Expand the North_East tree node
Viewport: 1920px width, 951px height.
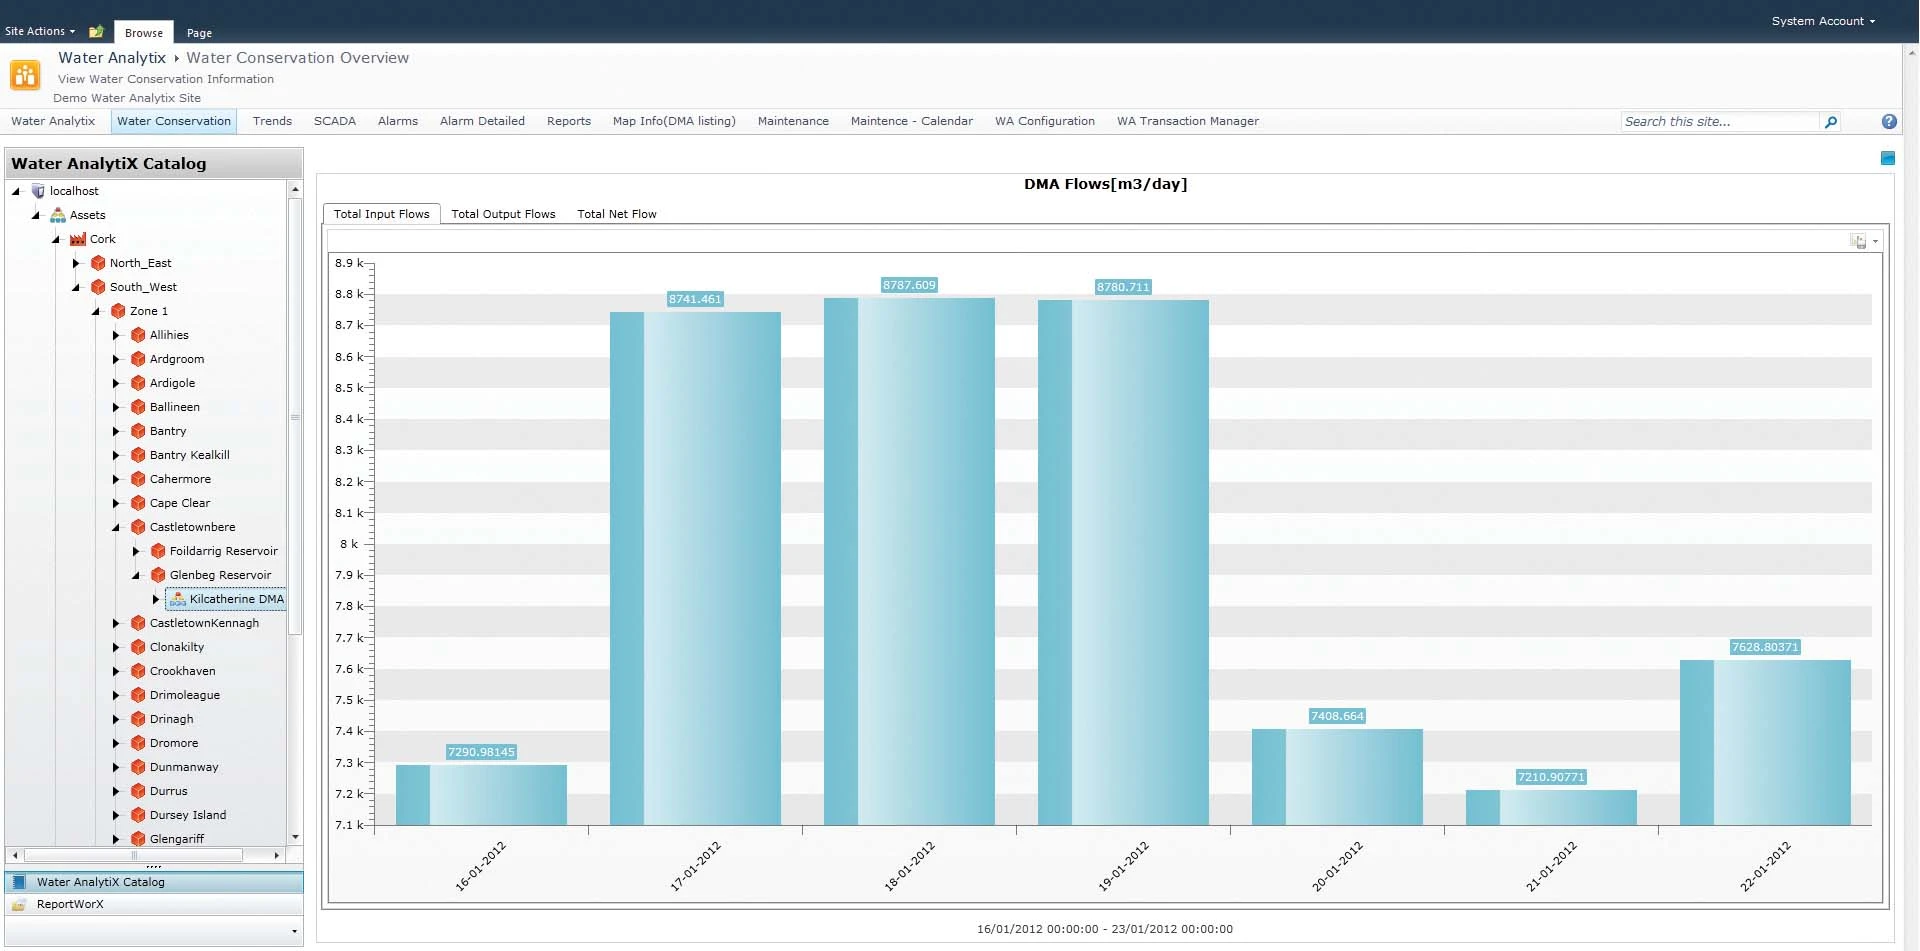click(76, 263)
